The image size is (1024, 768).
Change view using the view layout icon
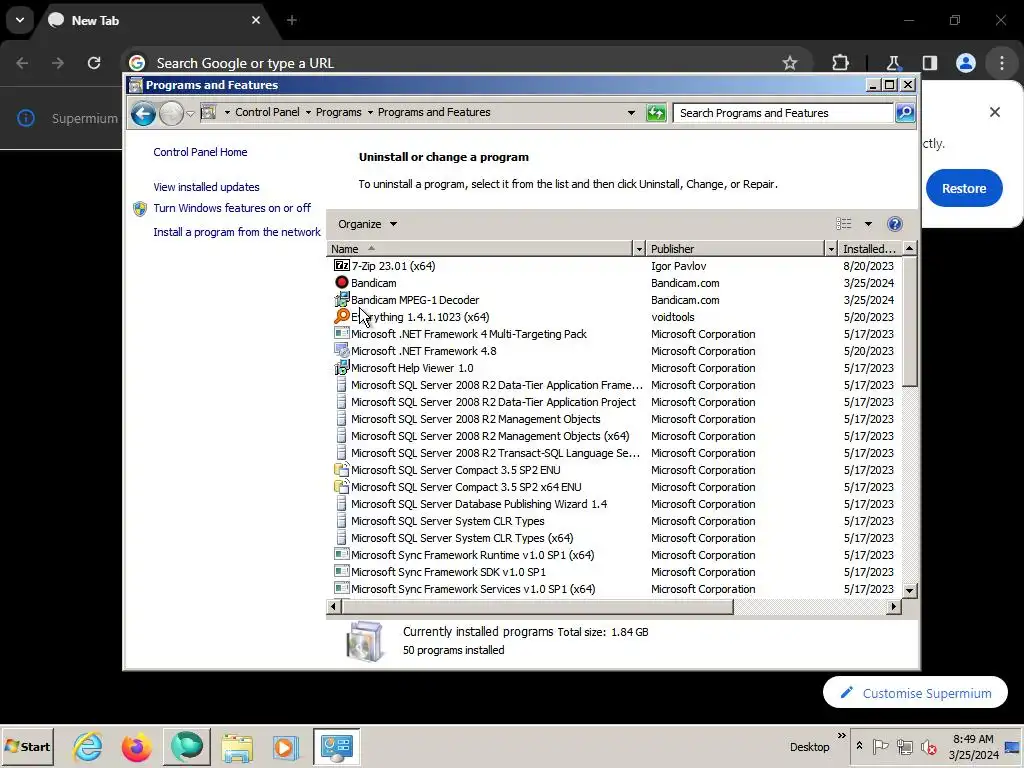(844, 224)
